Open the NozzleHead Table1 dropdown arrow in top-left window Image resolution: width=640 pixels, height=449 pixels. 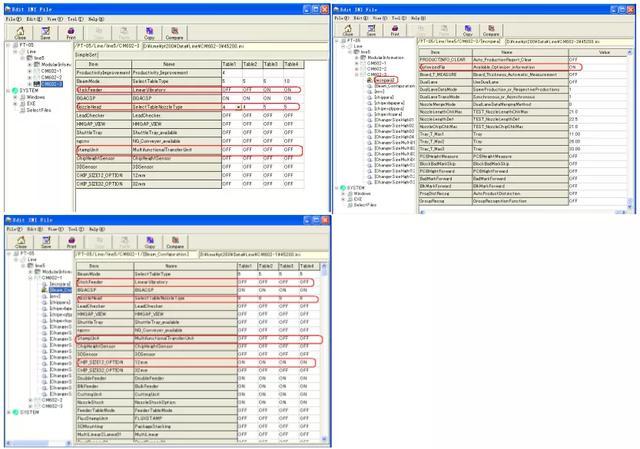(x=238, y=107)
